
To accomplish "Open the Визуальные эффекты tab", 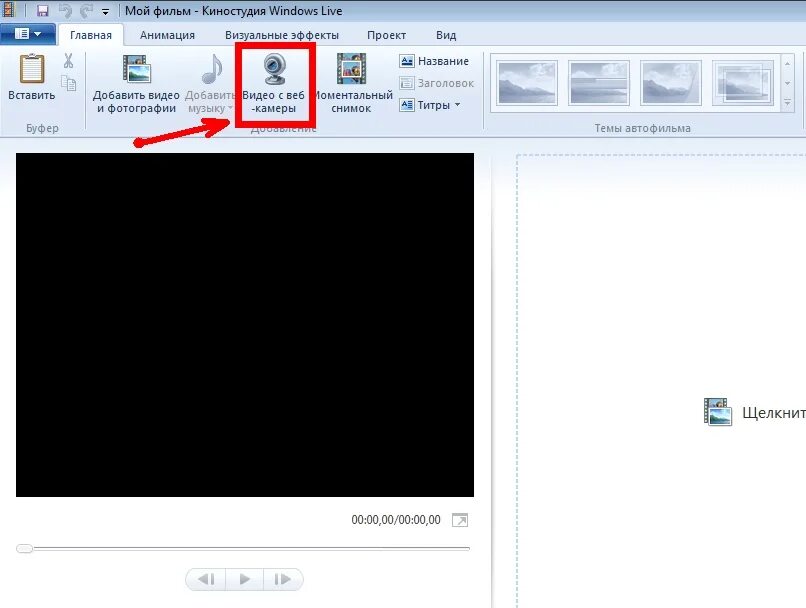I will click(282, 35).
